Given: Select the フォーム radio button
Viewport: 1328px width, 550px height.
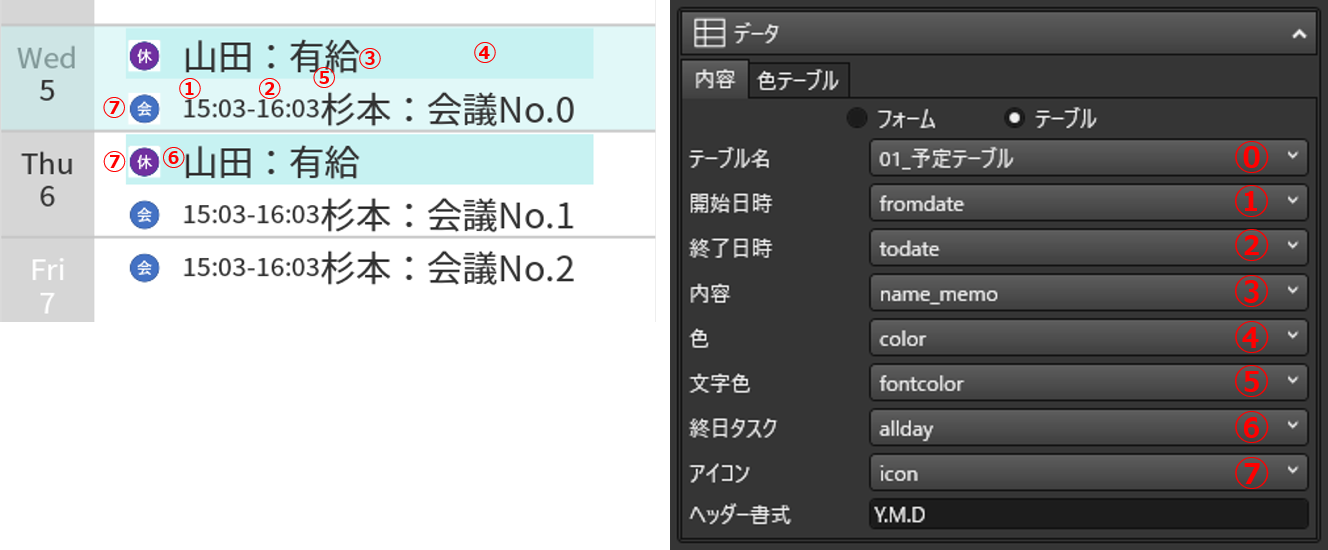Looking at the screenshot, I should [x=857, y=119].
